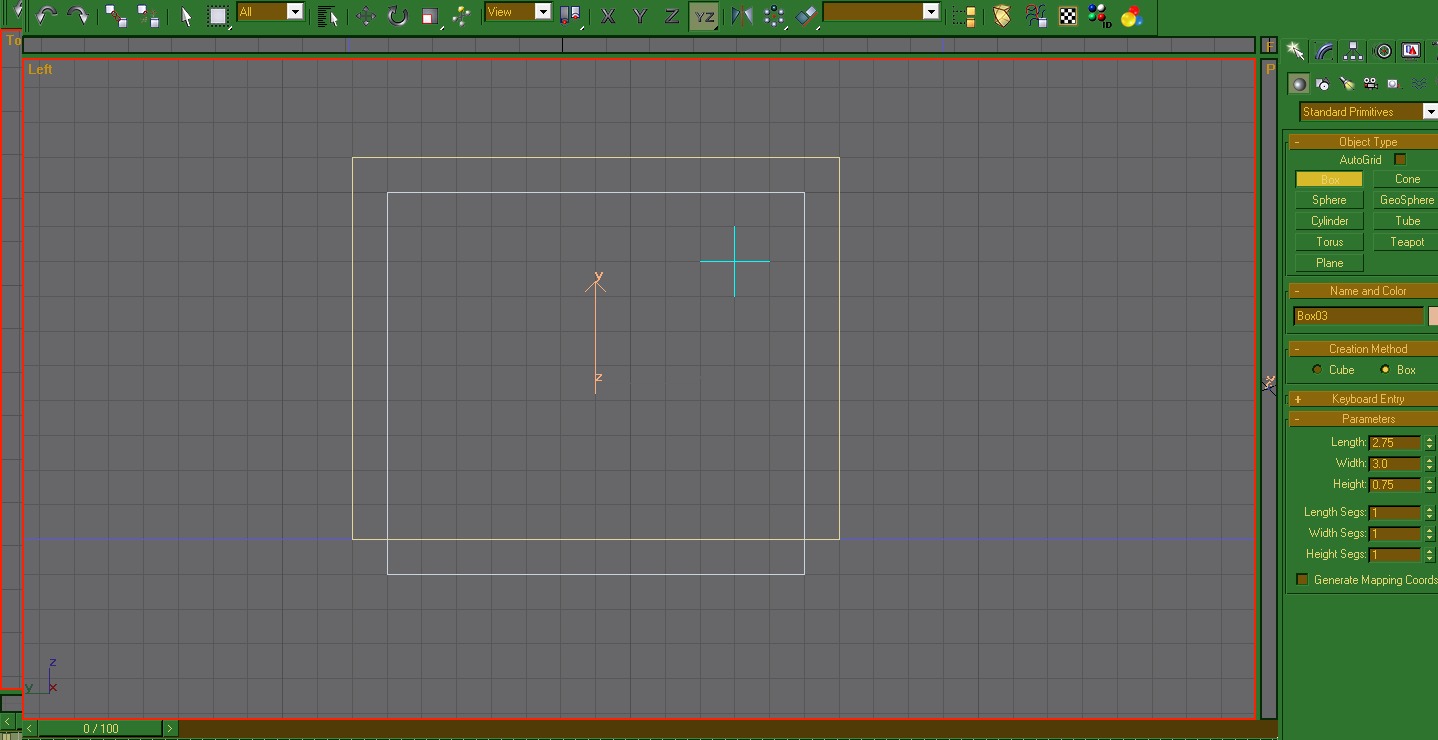
Task: Click the Tube primitive button
Action: [1407, 221]
